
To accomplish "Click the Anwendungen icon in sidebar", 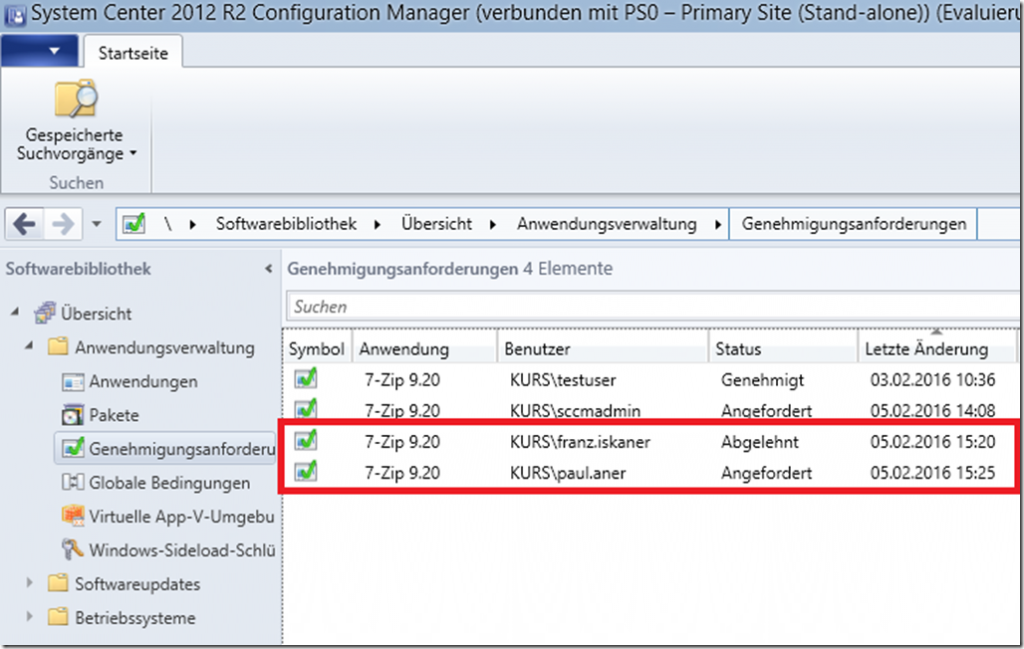I will click(x=73, y=382).
